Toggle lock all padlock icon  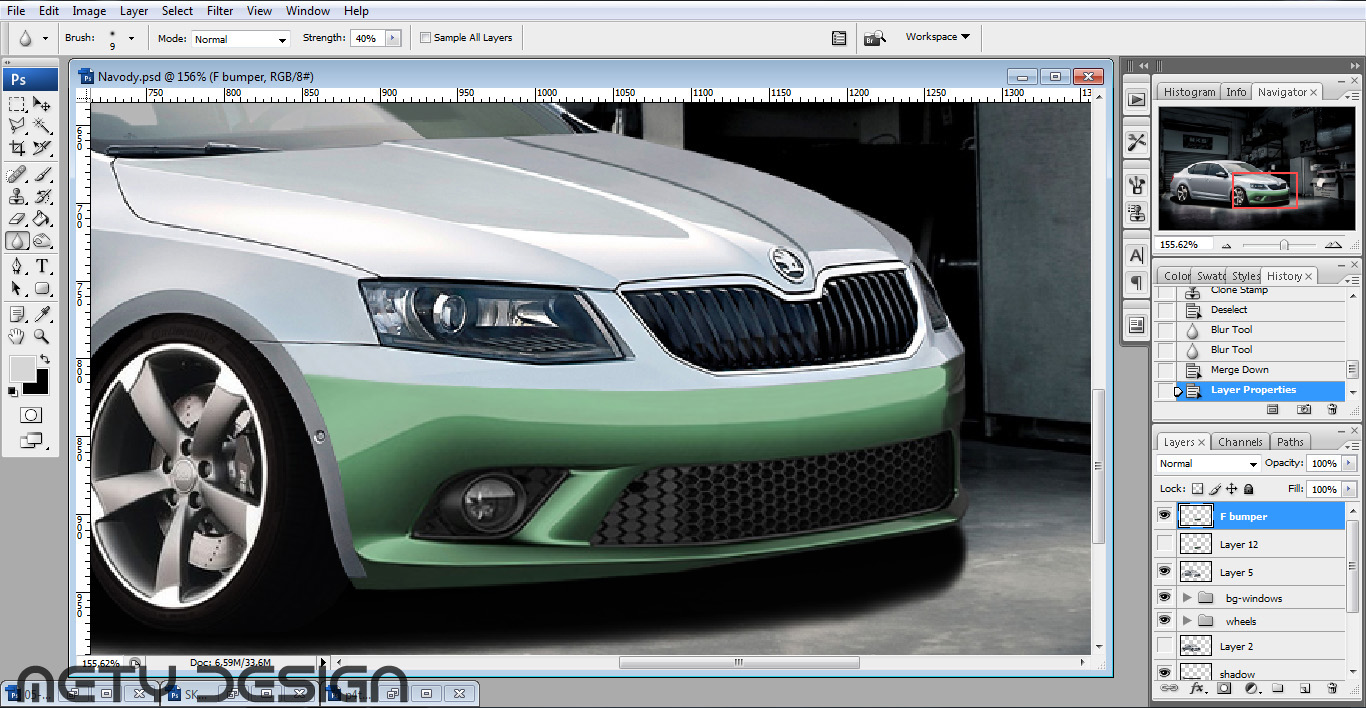point(1249,489)
